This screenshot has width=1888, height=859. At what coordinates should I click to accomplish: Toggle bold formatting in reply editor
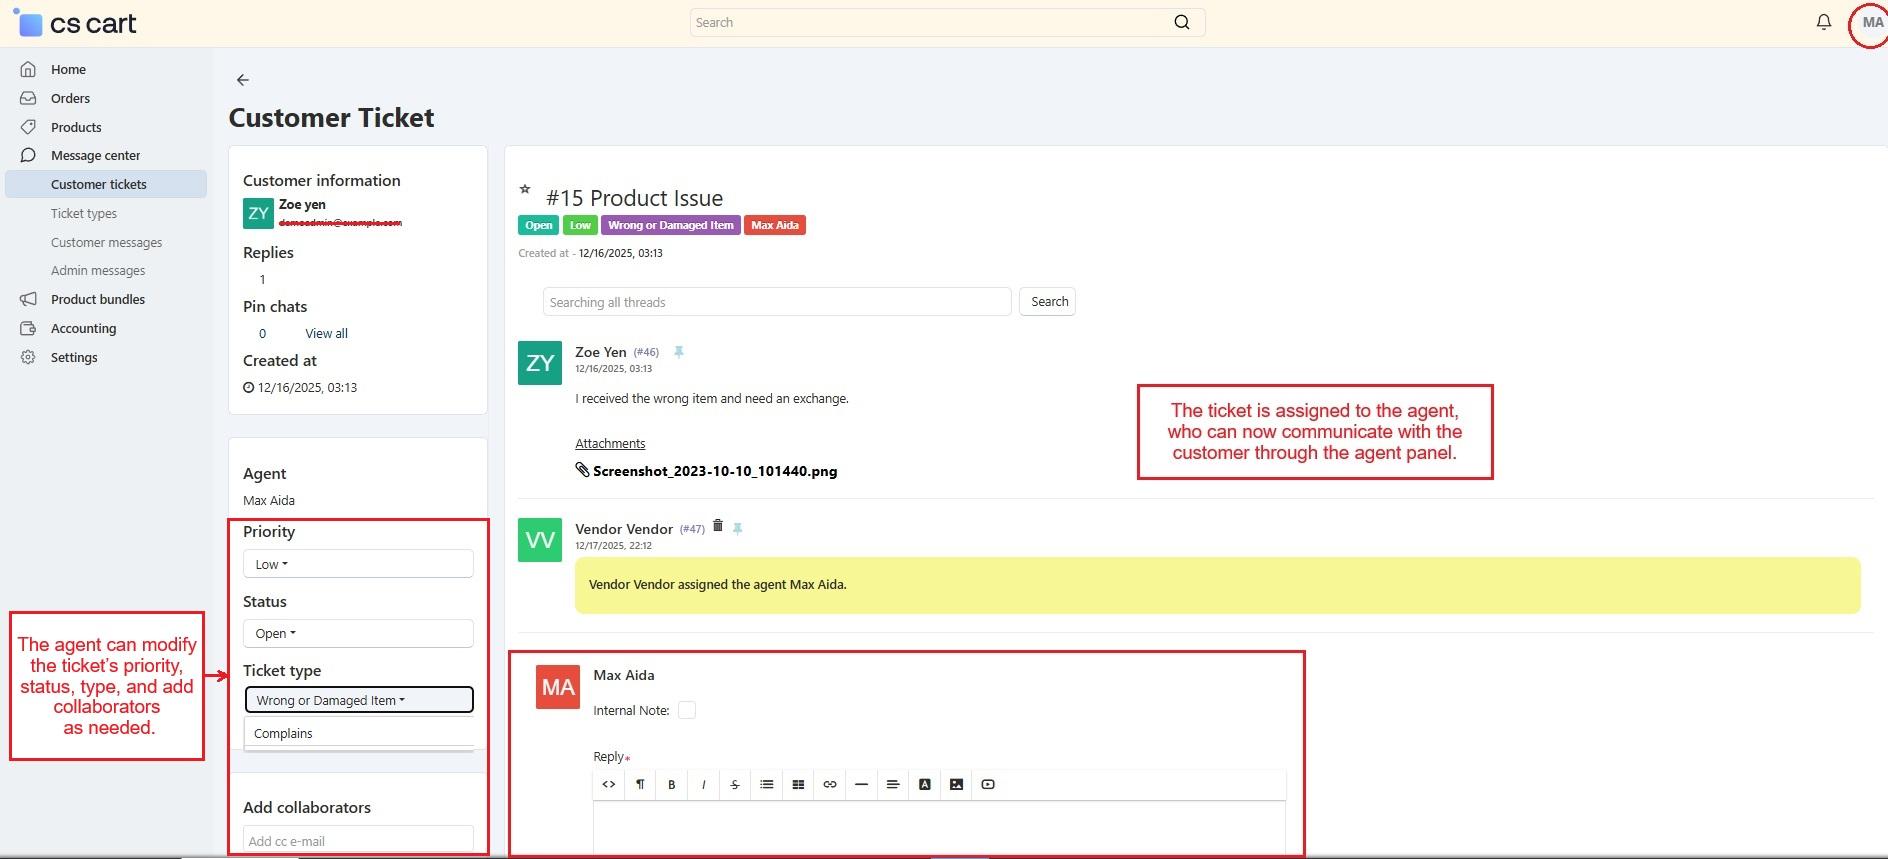click(x=671, y=785)
